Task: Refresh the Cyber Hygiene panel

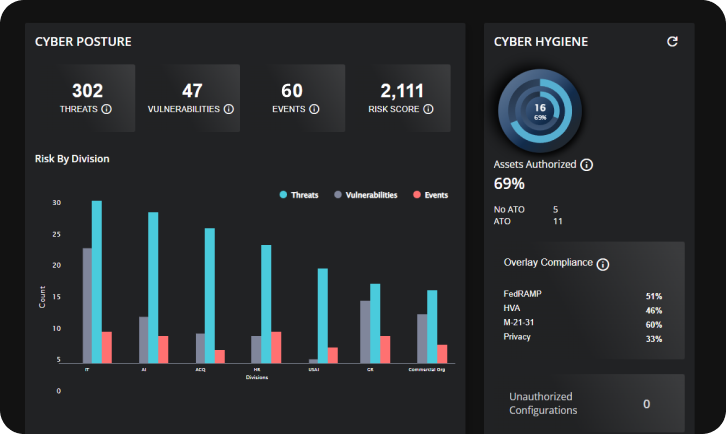Action: point(673,42)
